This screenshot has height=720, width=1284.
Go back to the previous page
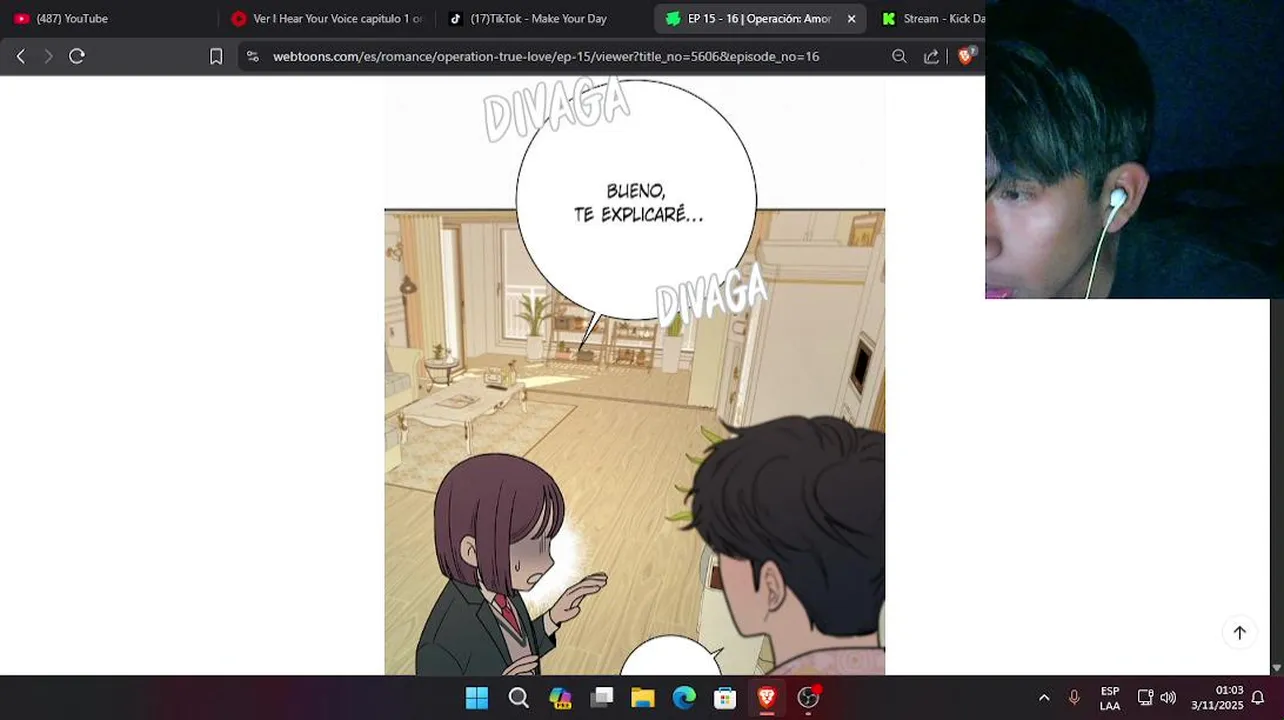click(x=20, y=57)
